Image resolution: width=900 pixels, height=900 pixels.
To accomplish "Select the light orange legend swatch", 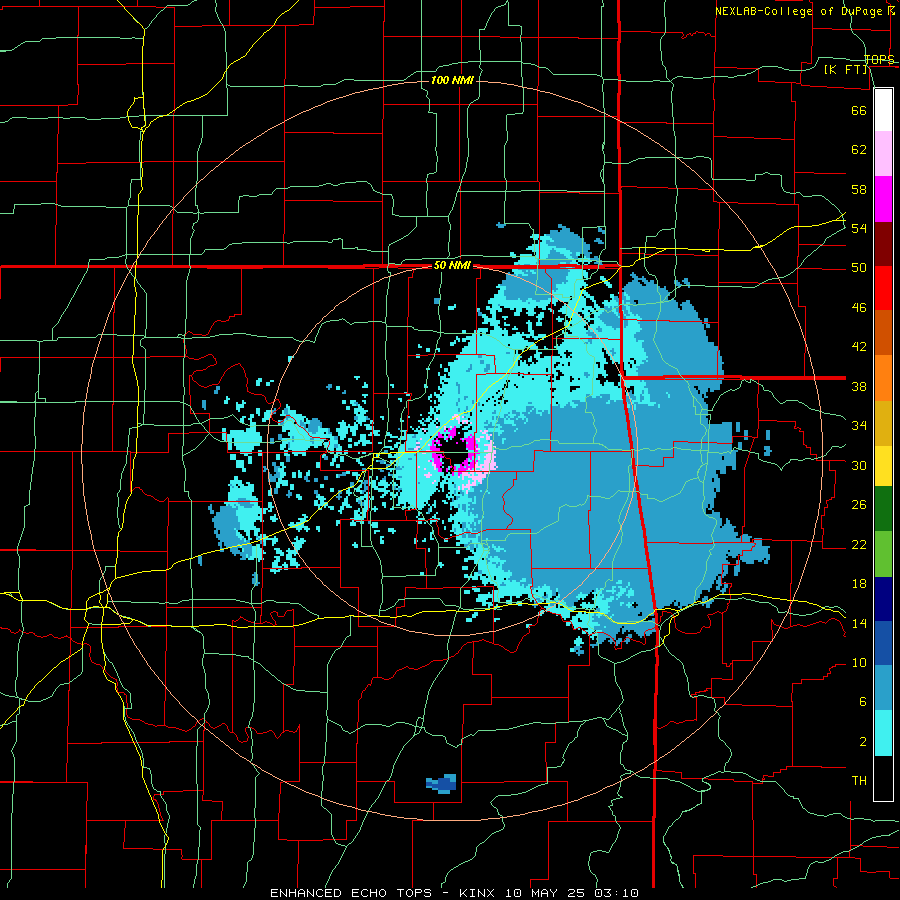I will (x=883, y=378).
